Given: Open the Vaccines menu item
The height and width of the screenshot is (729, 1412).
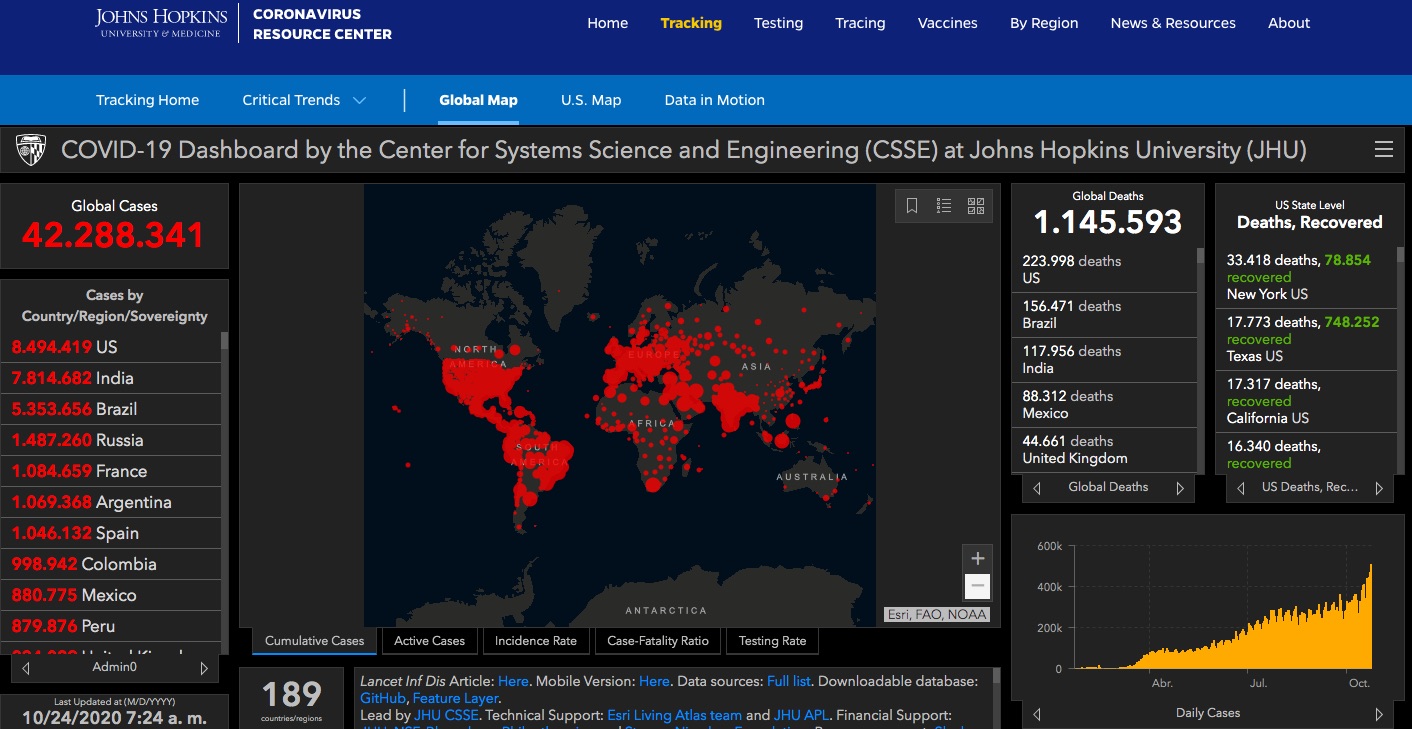Looking at the screenshot, I should [948, 23].
